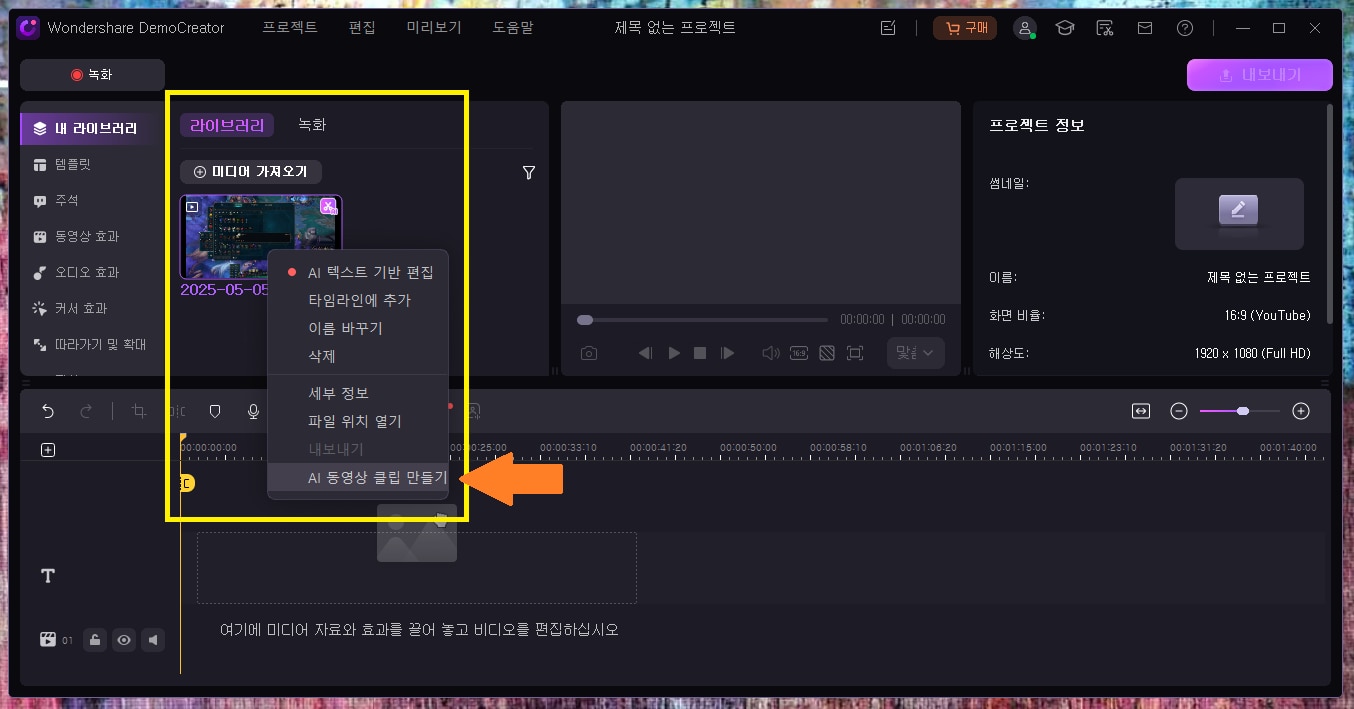Image resolution: width=1354 pixels, height=709 pixels.
Task: Open the preview zoom fit dropdown
Action: (915, 353)
